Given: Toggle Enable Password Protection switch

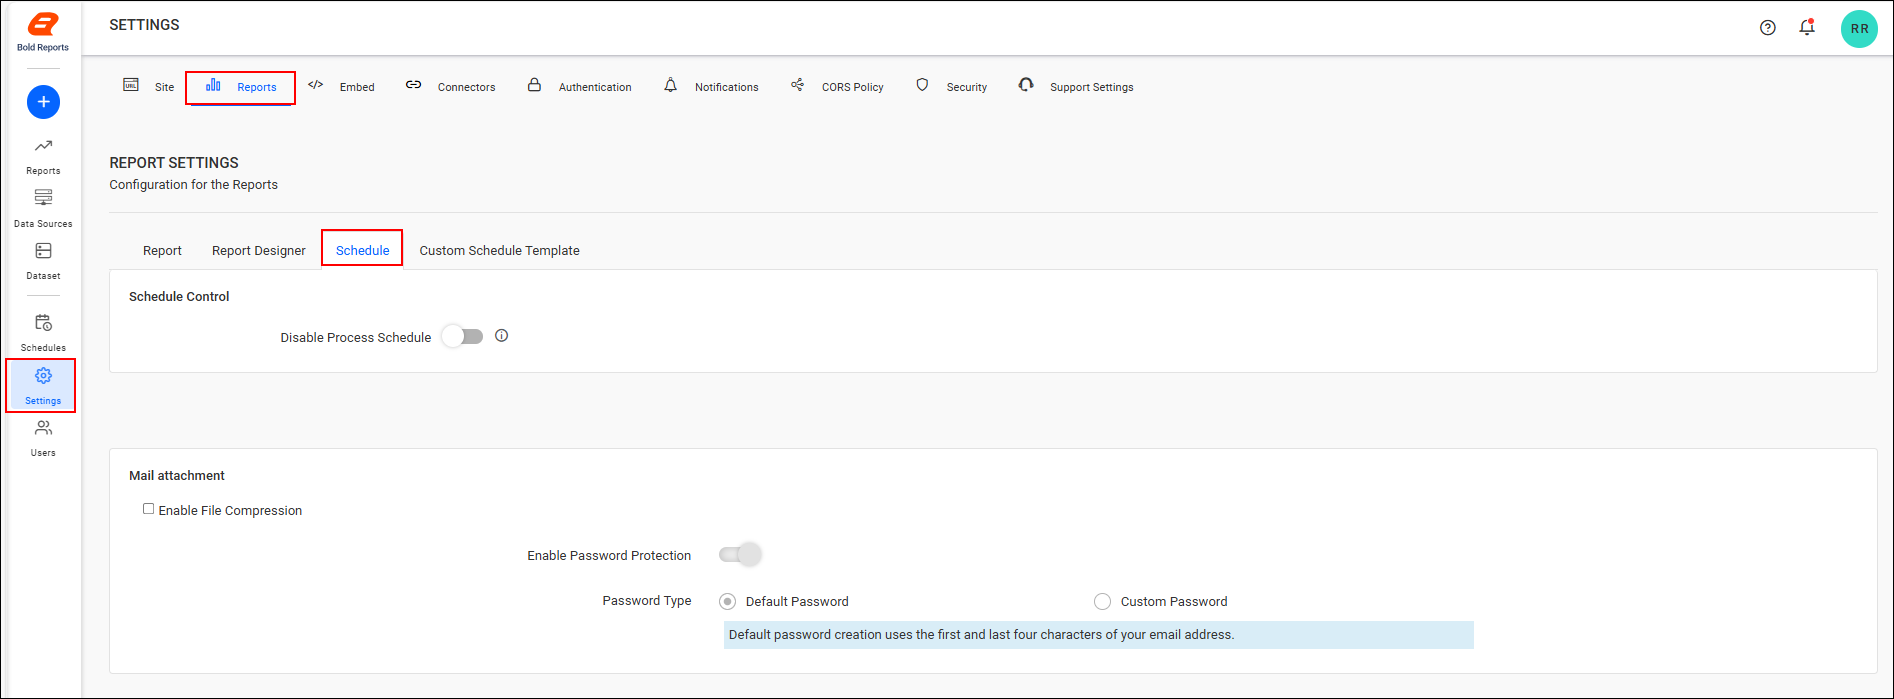Looking at the screenshot, I should point(740,555).
